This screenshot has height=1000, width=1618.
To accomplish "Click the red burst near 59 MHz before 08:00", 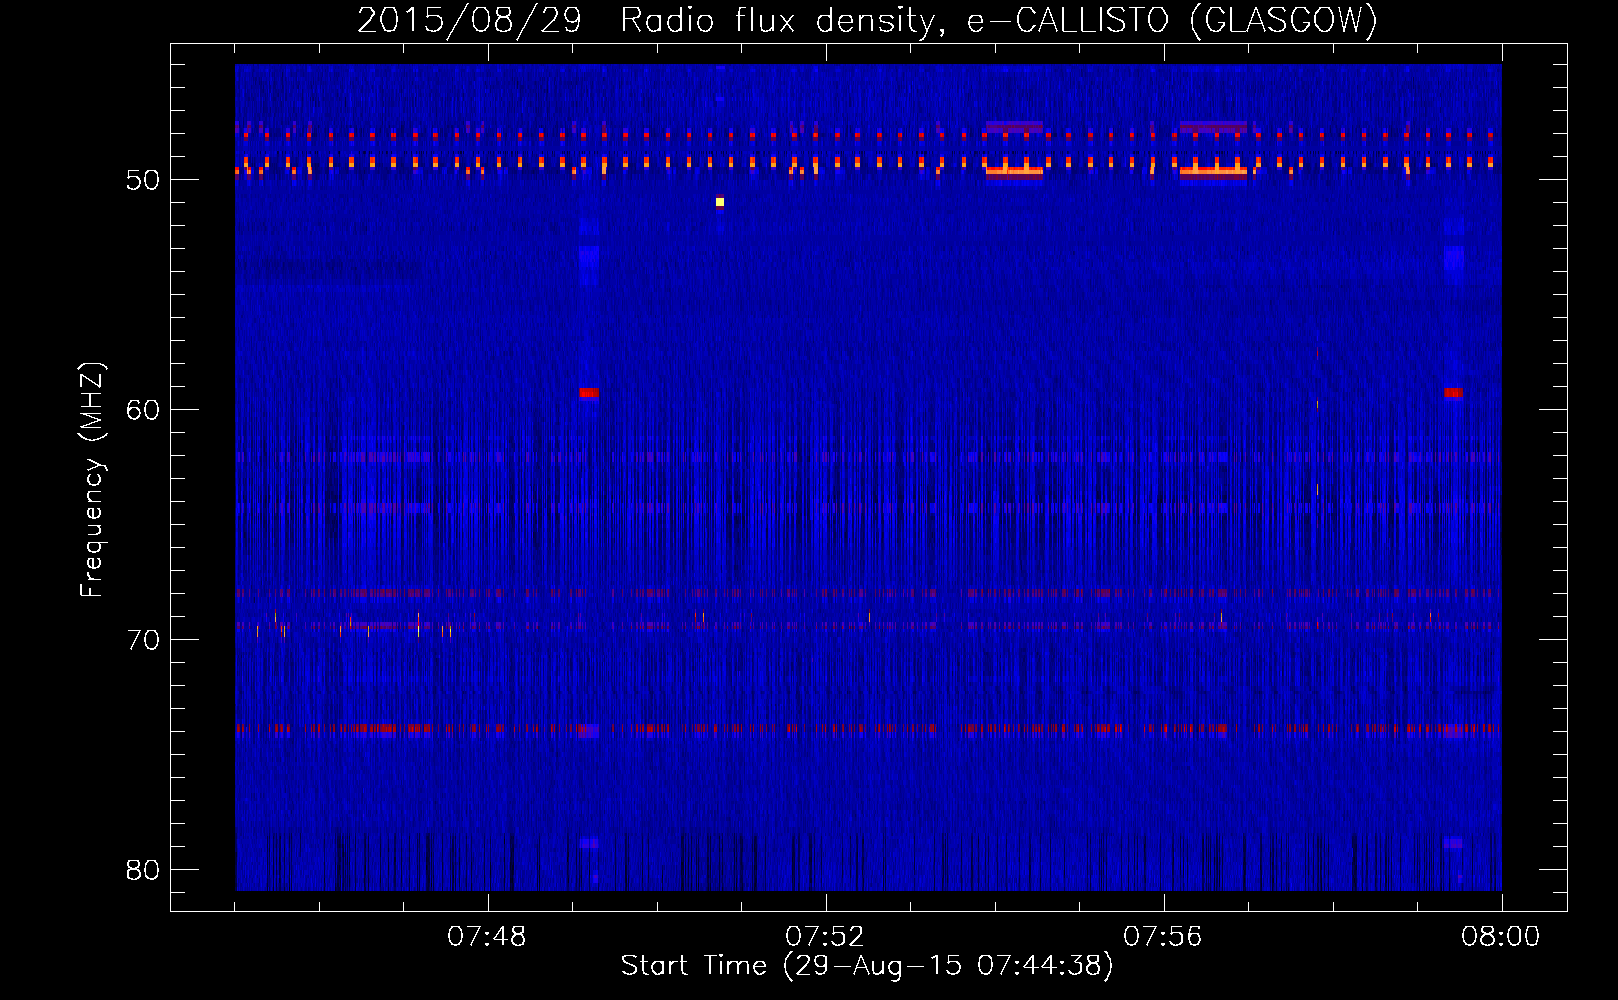I will point(1453,393).
